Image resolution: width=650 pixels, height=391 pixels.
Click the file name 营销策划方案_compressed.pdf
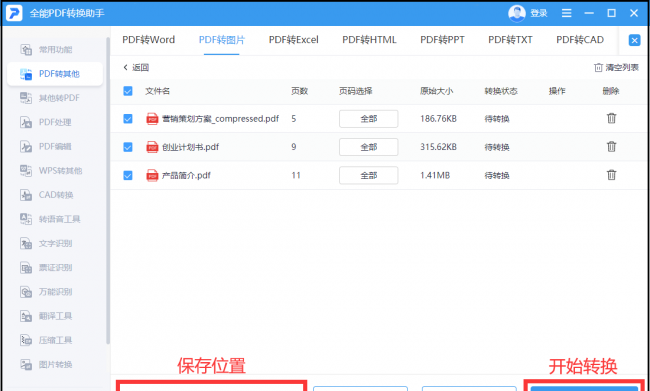[x=221, y=119]
